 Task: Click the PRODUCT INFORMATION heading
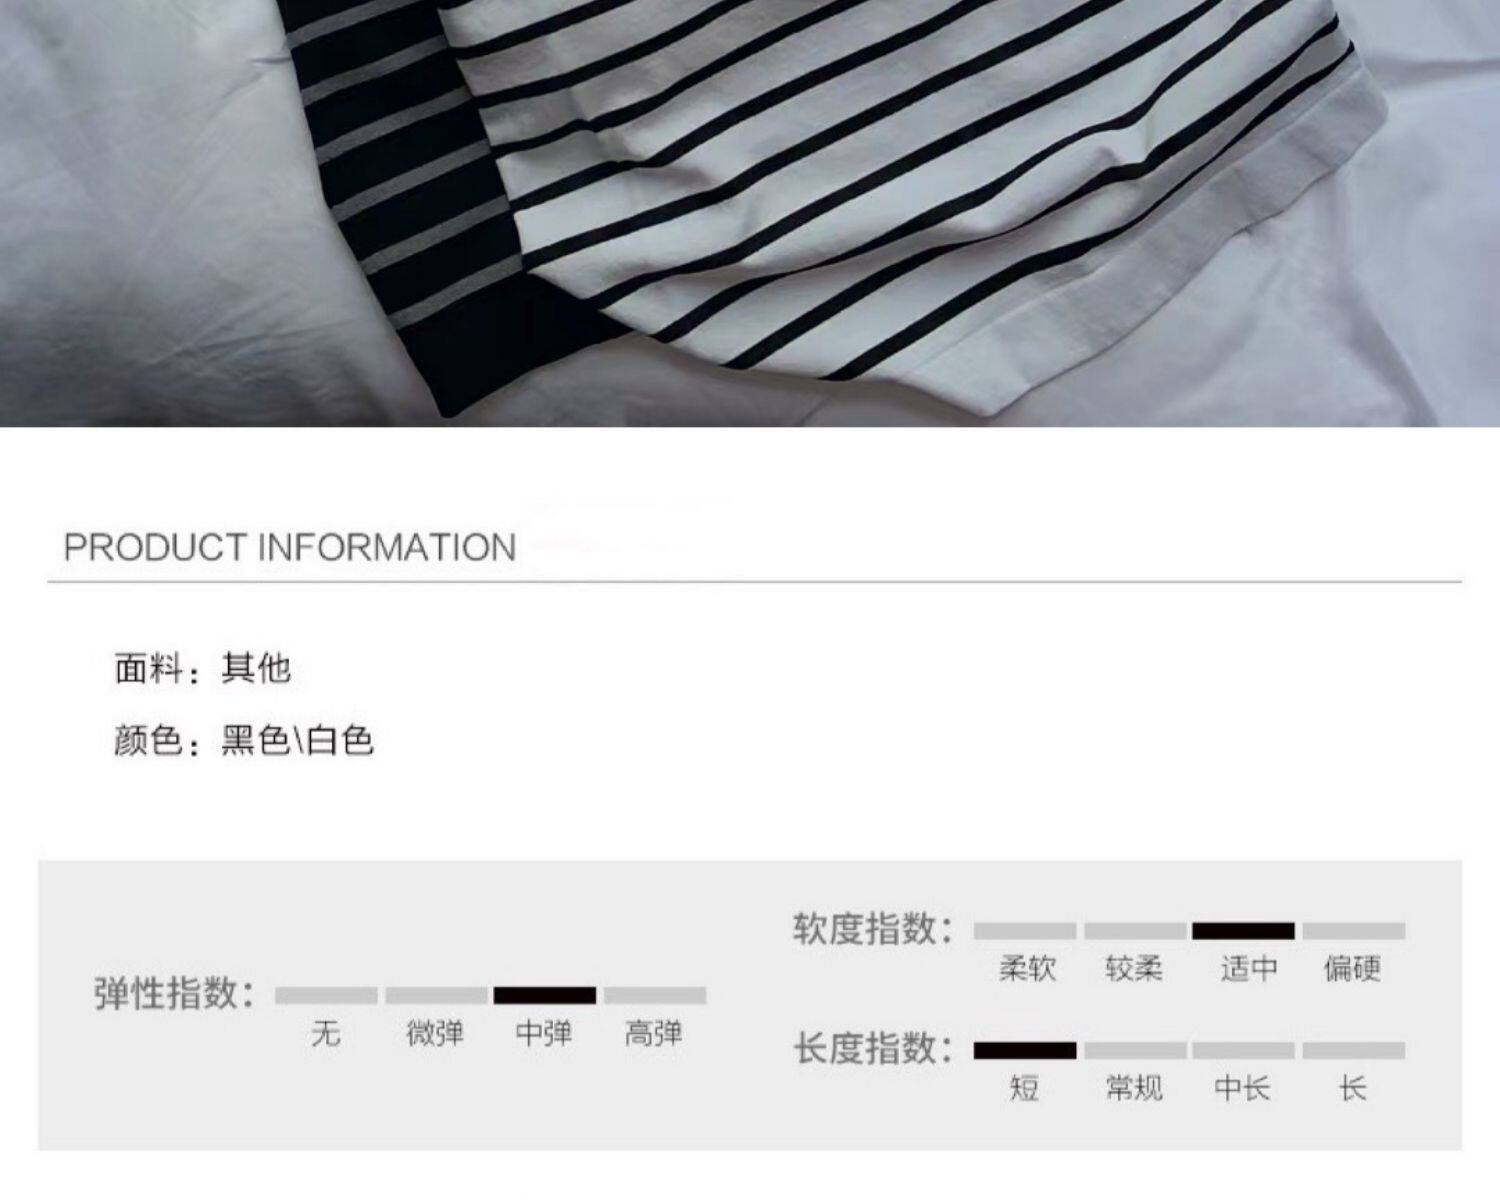290,547
